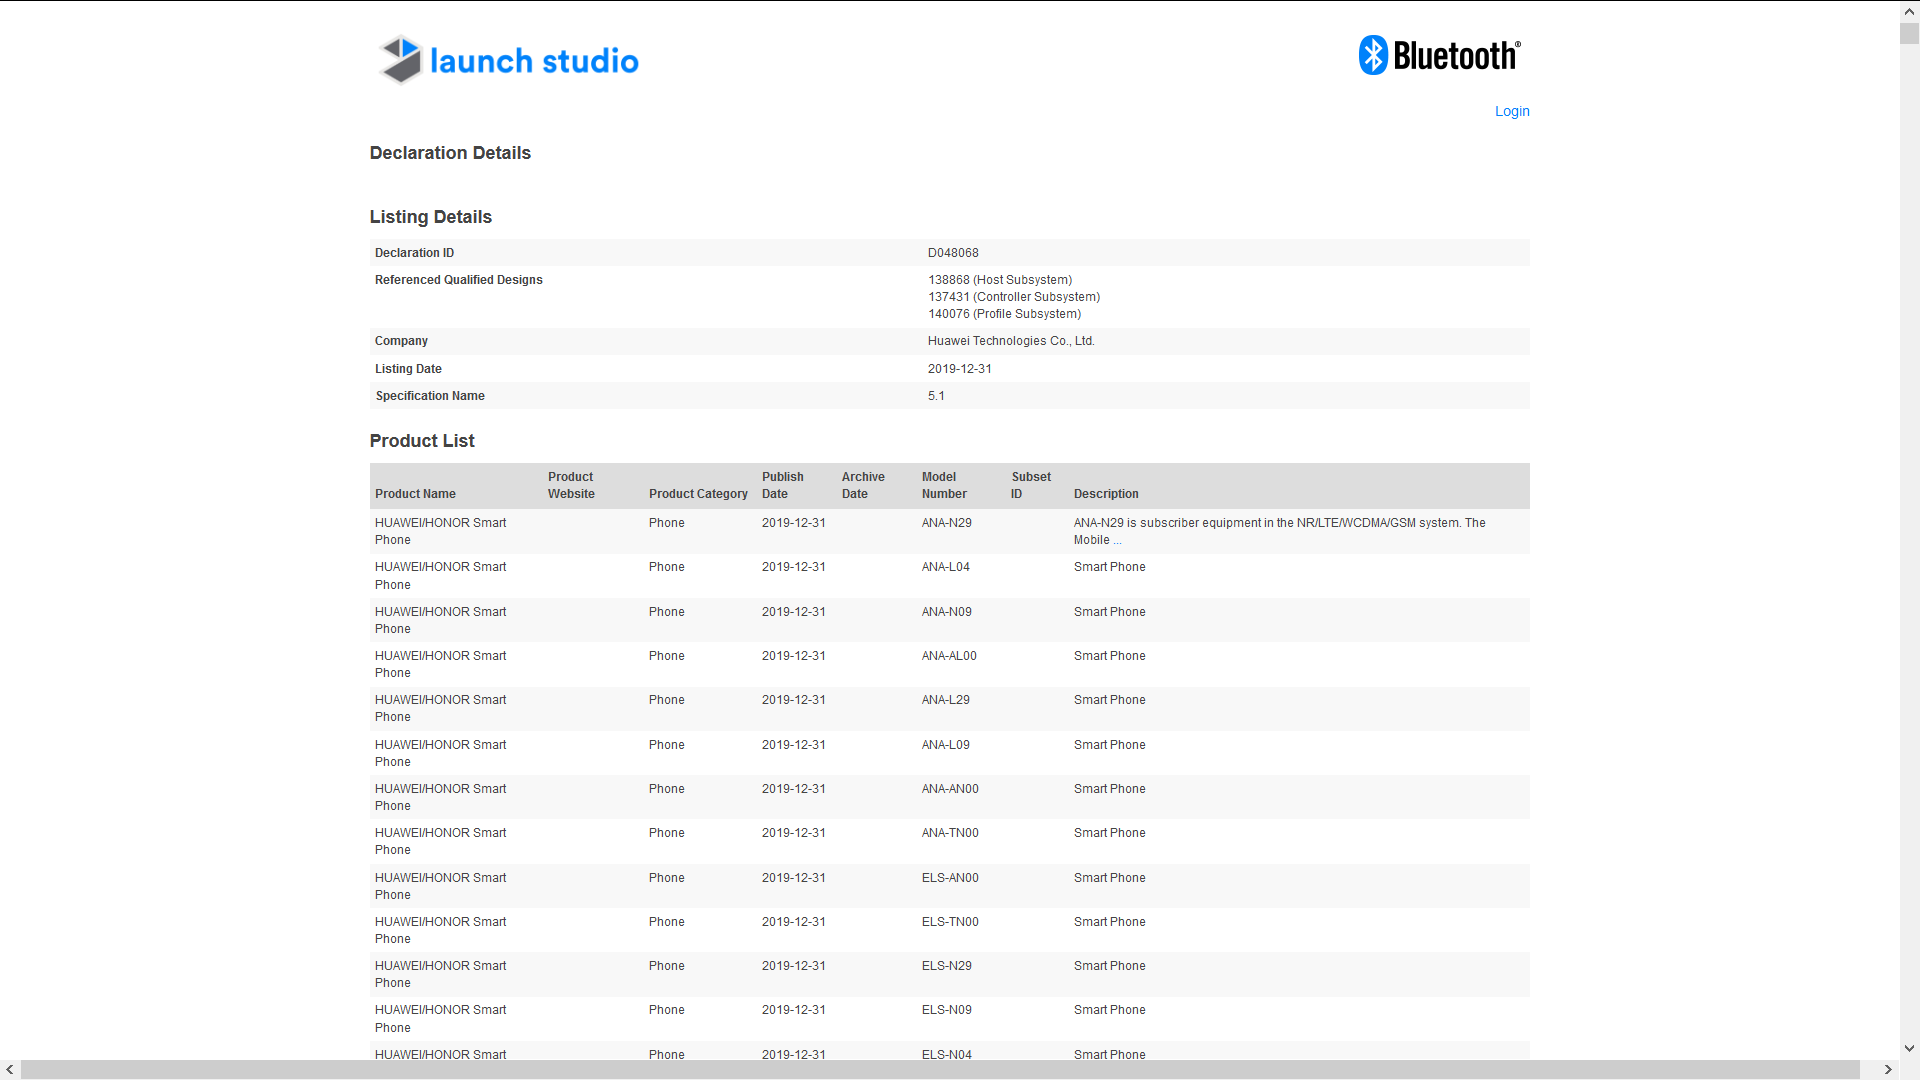Screen dimensions: 1920x1080
Task: Click the Publish Date column header
Action: [782, 486]
